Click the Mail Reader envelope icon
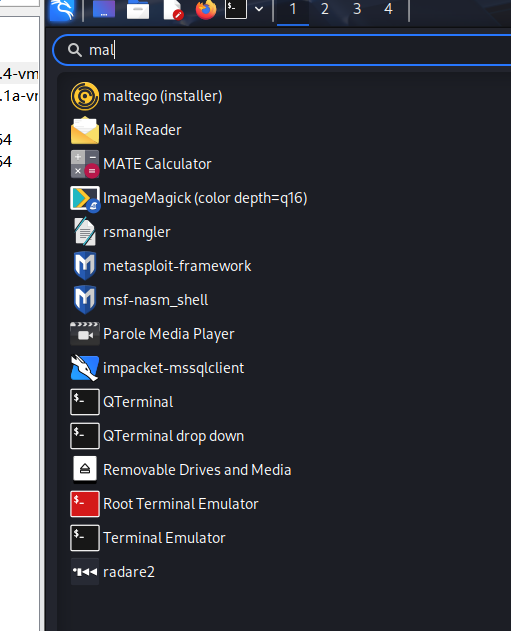The width and height of the screenshot is (511, 631). pos(85,130)
